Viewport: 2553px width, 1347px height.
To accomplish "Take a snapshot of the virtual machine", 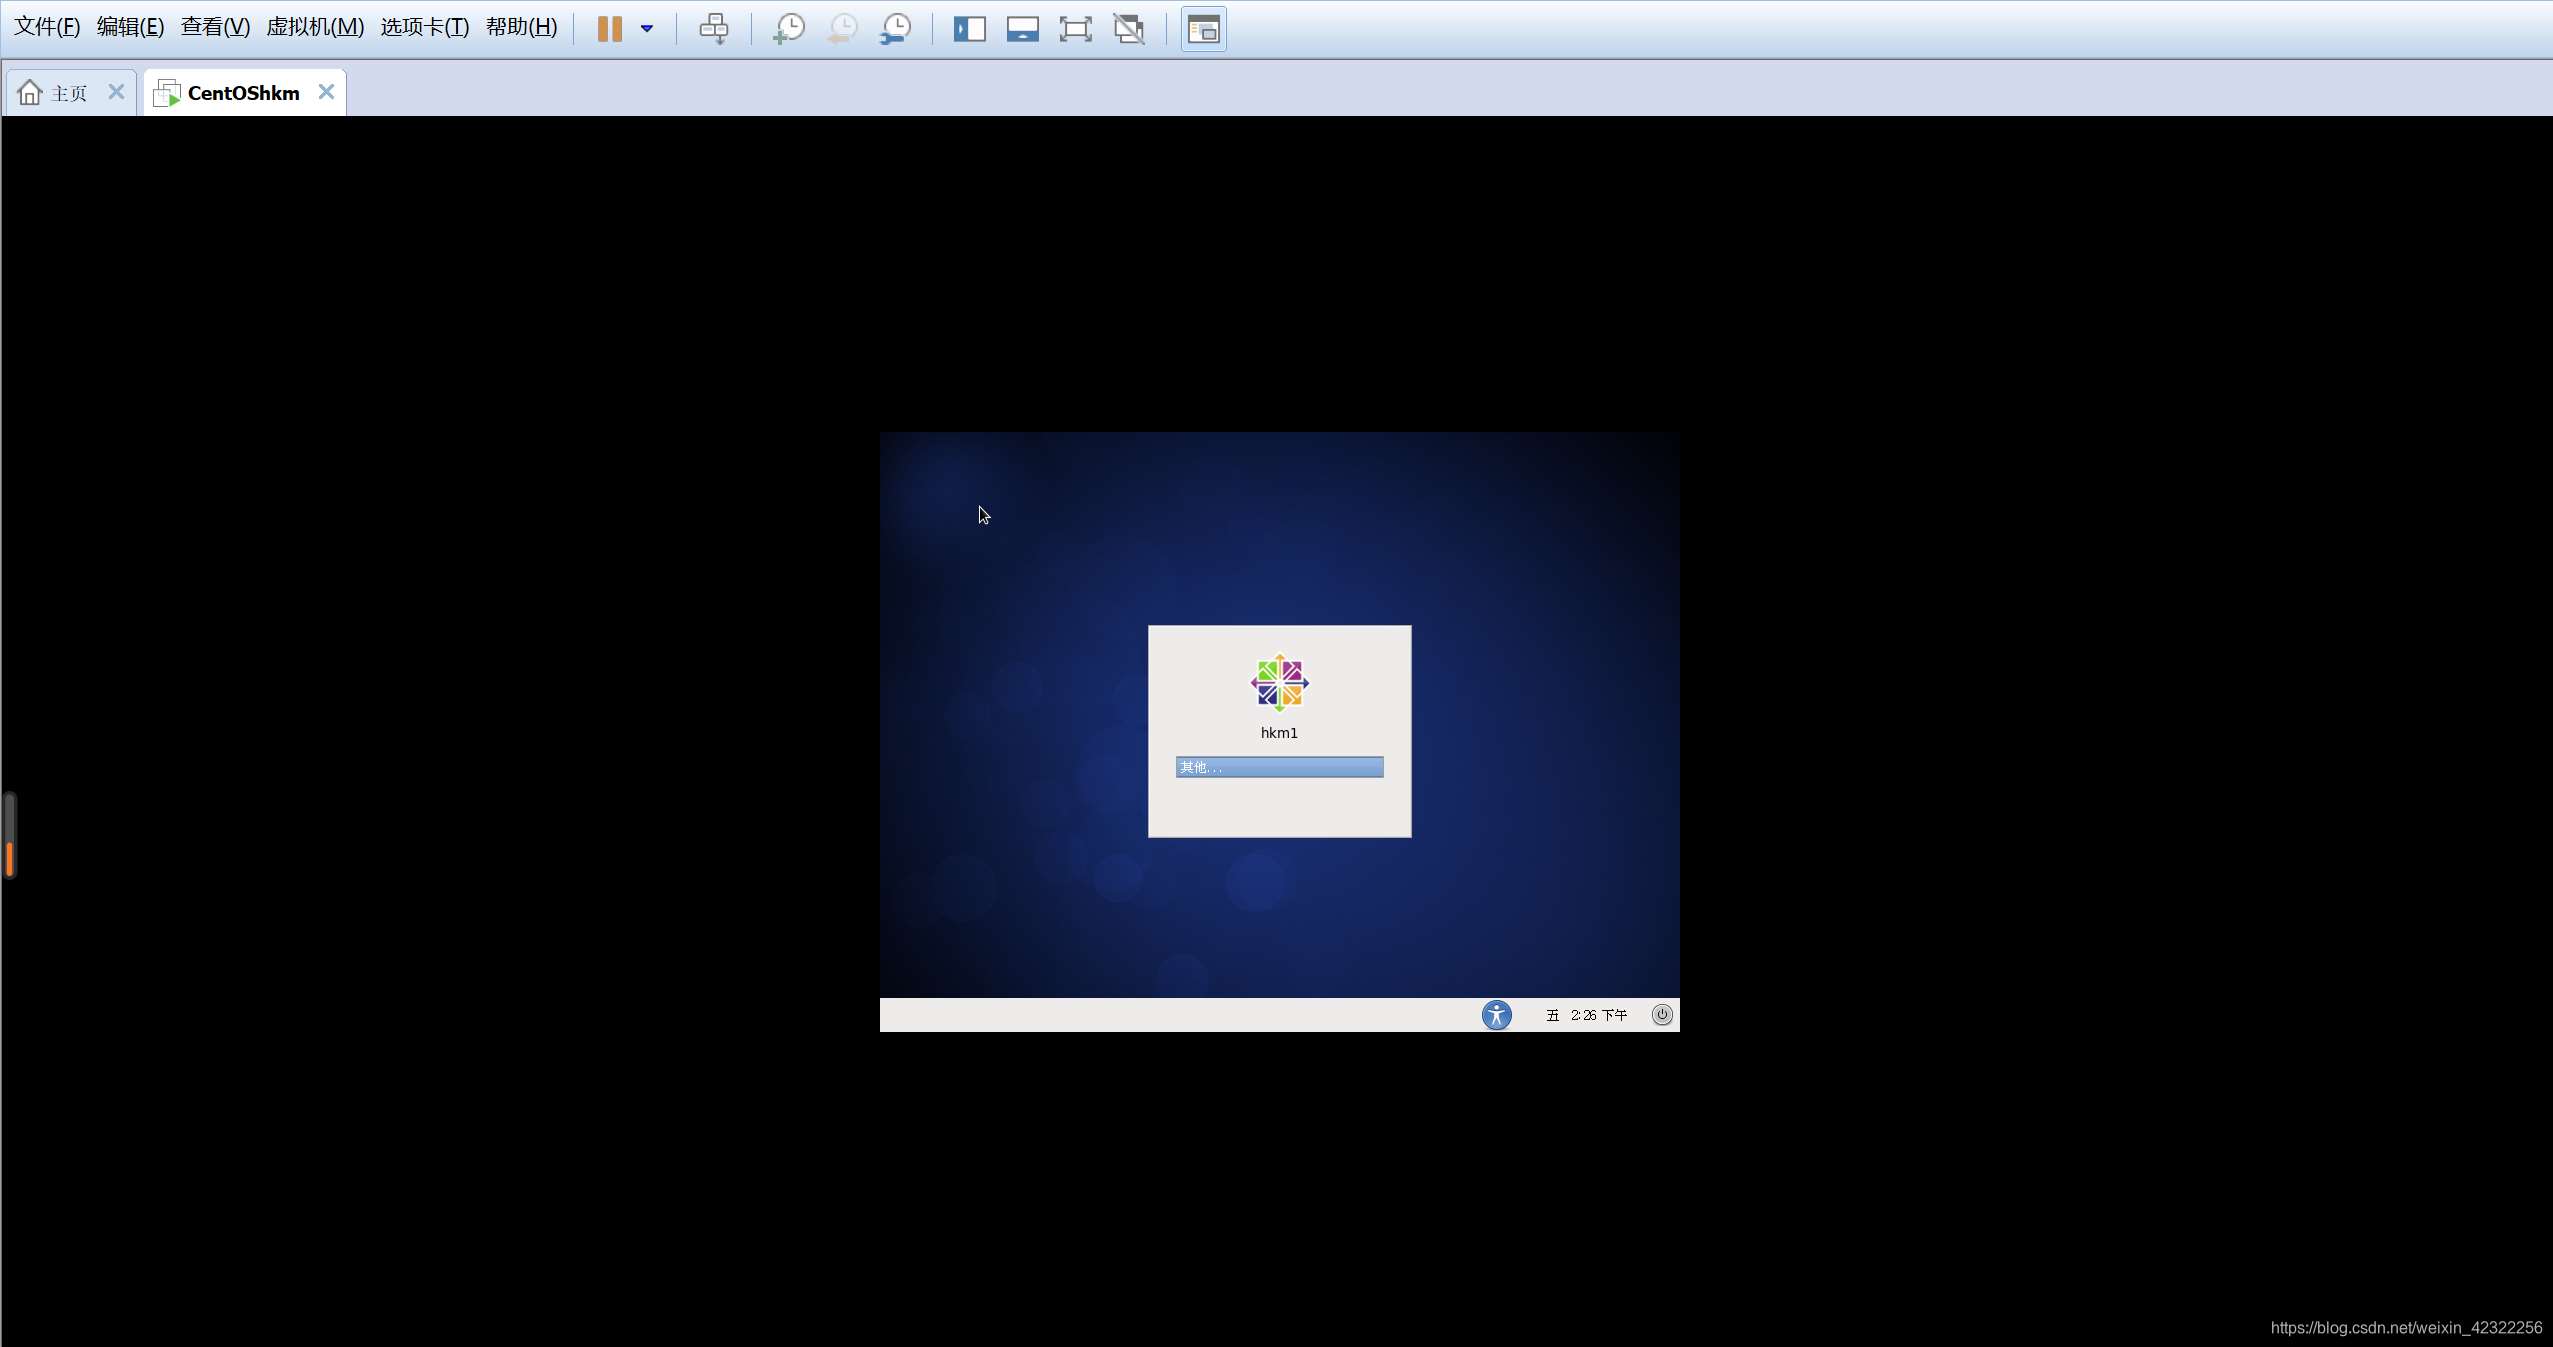I will click(789, 28).
